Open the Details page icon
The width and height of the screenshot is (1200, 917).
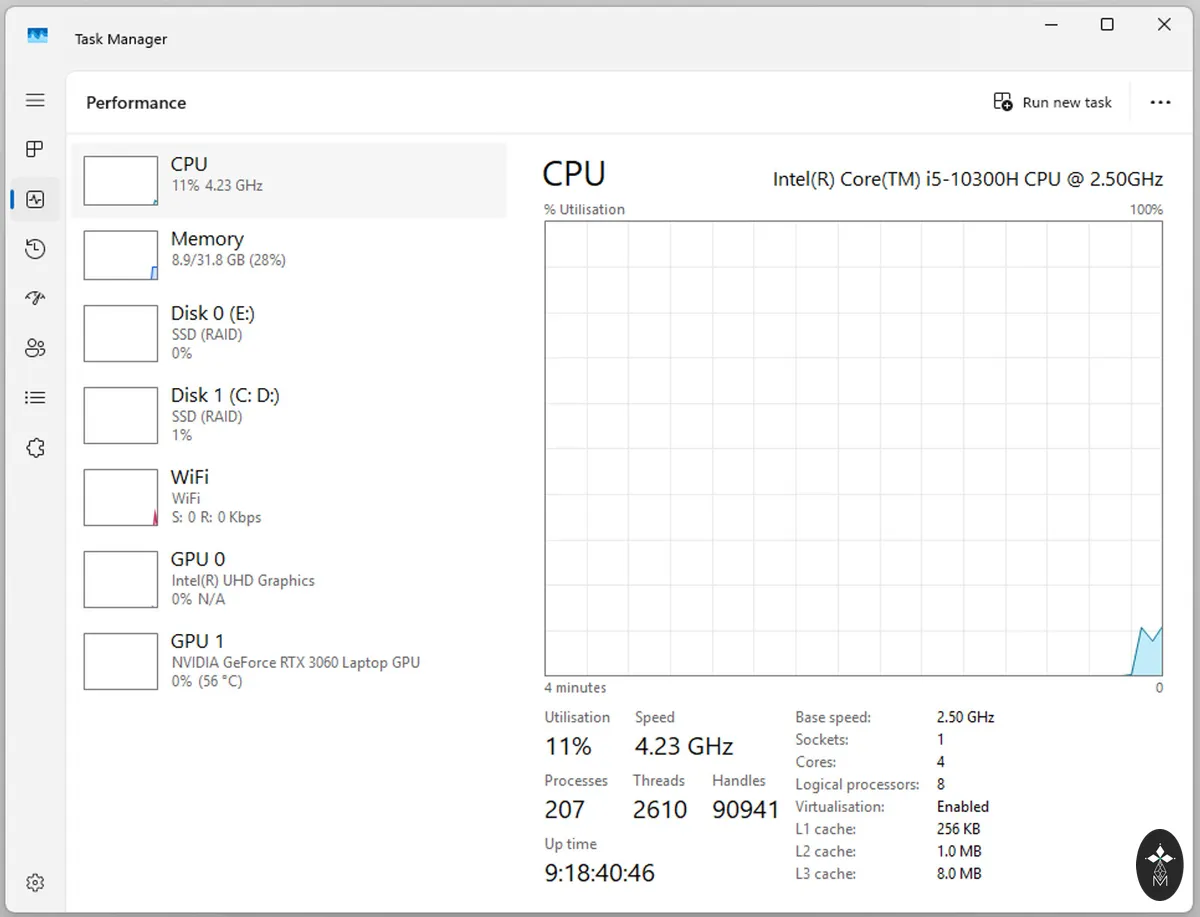[35, 398]
